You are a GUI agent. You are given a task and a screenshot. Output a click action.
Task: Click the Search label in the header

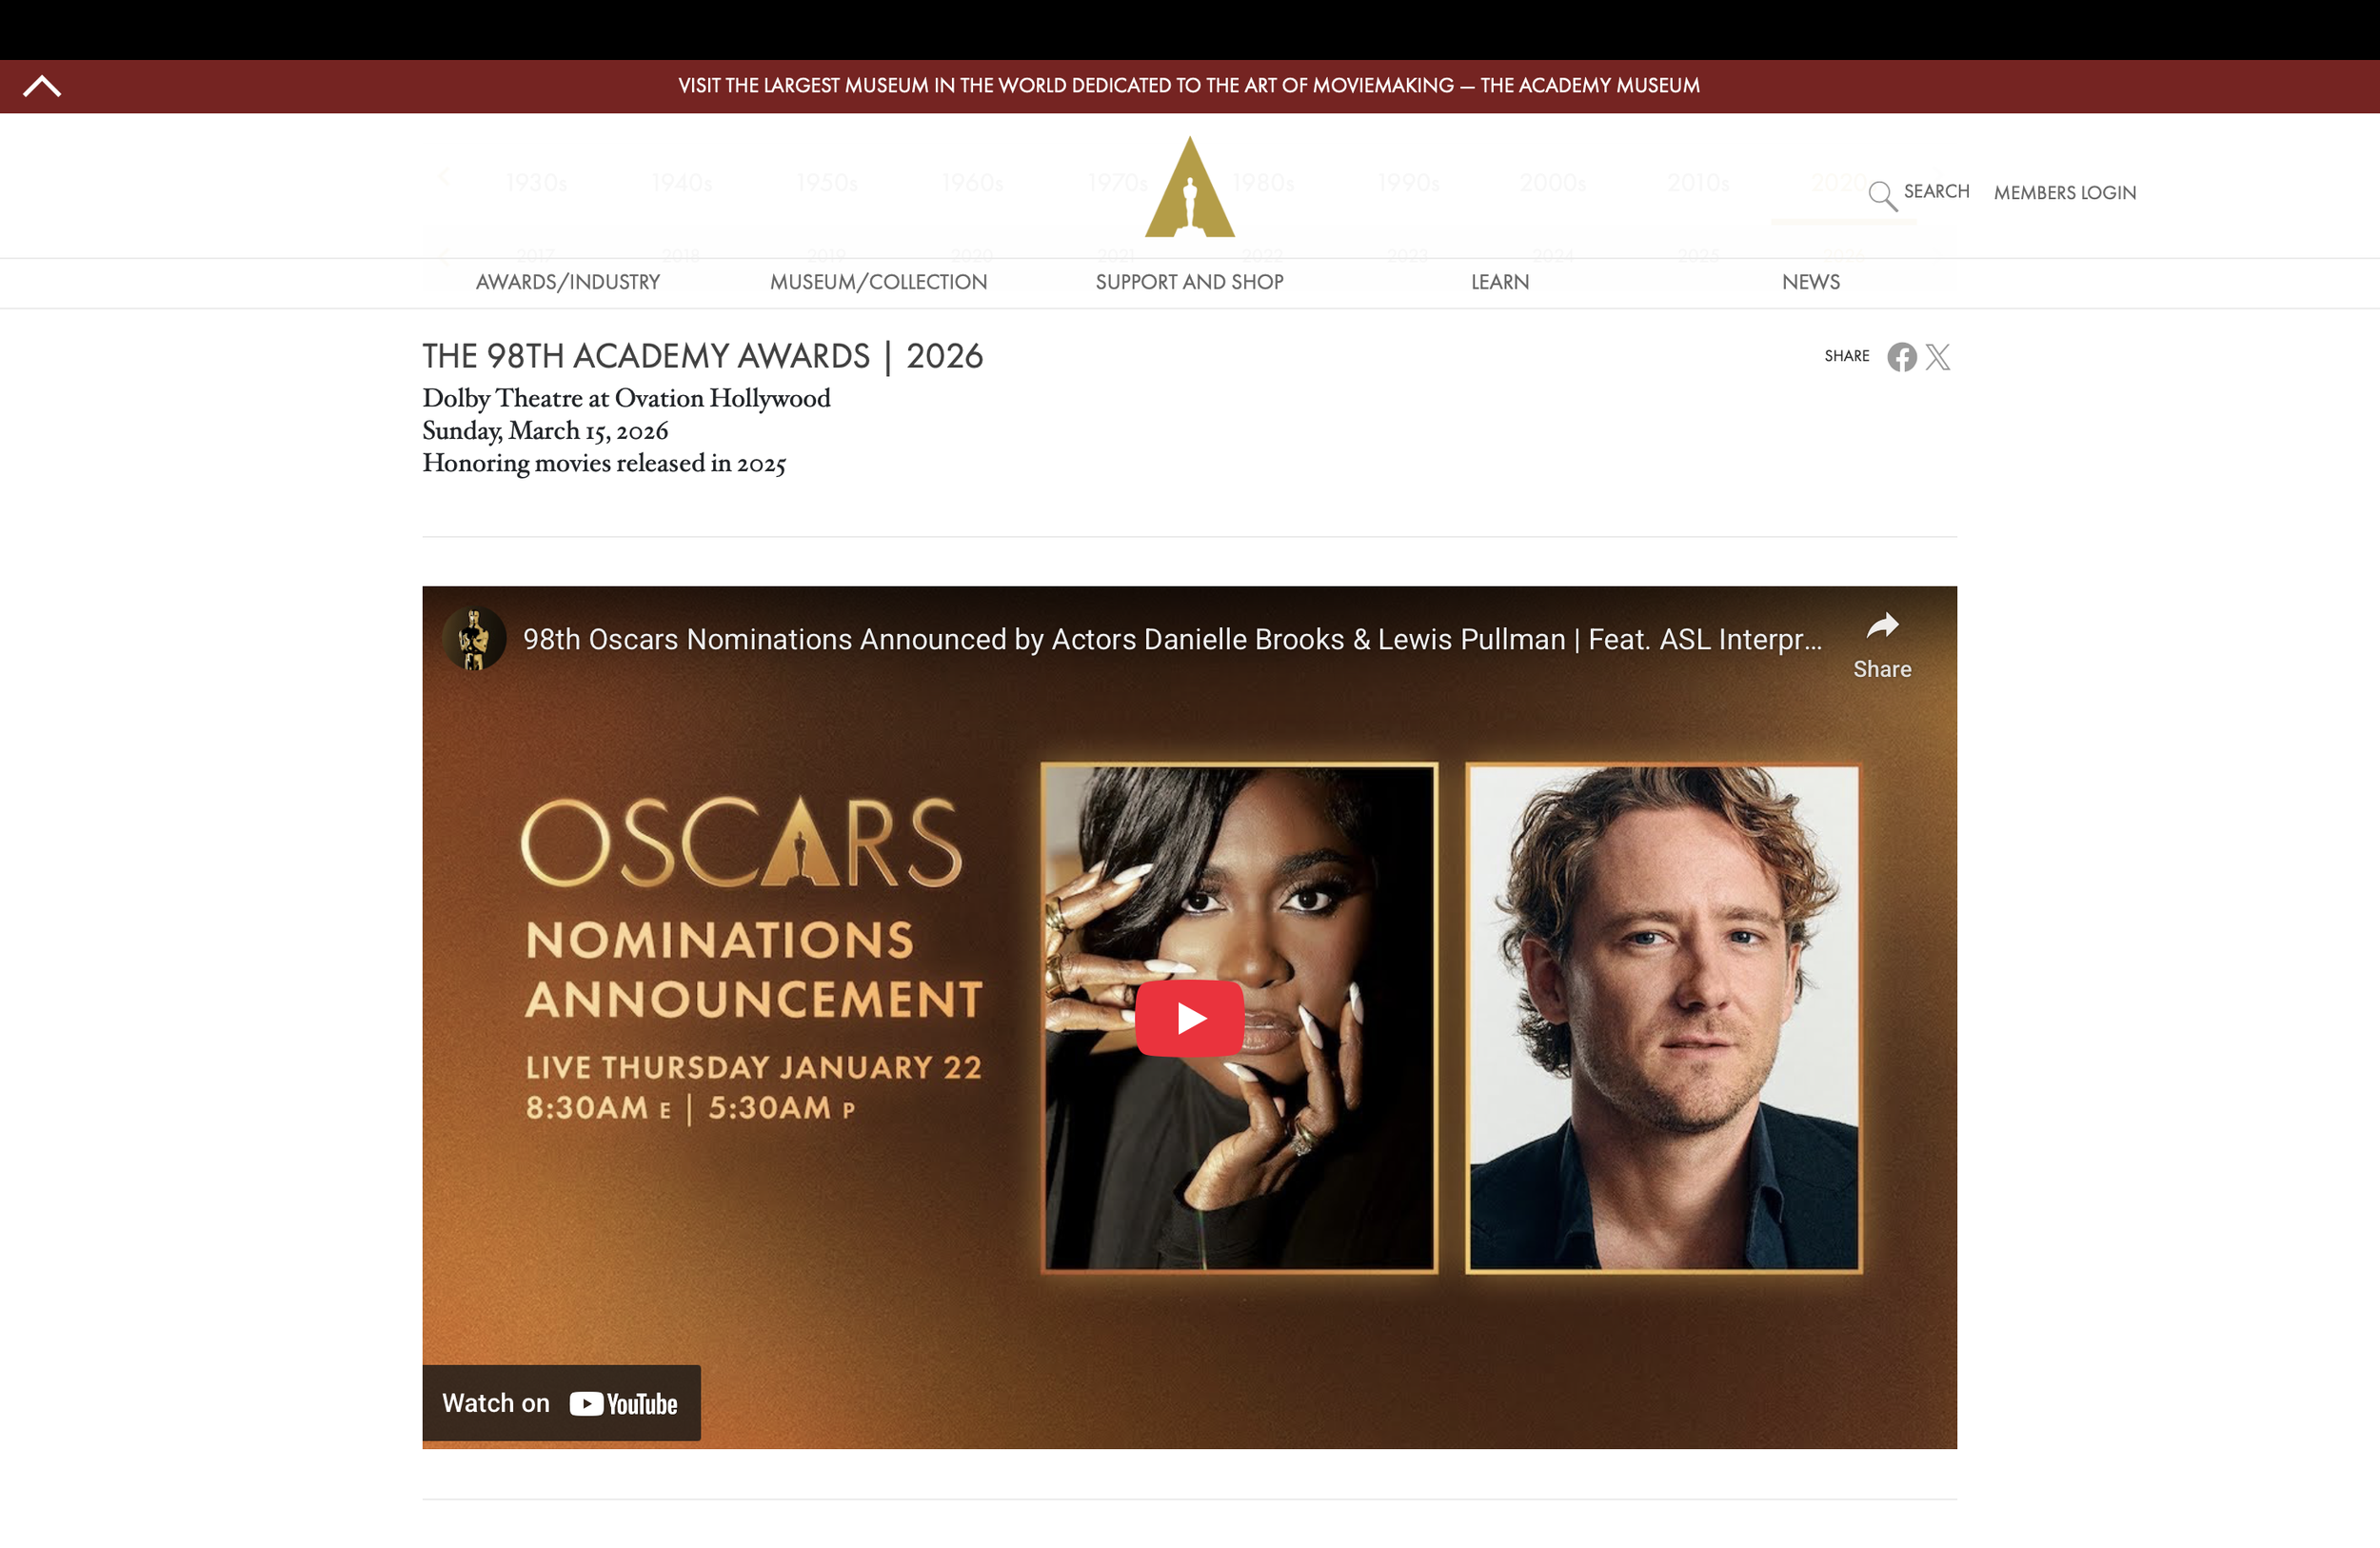[x=1936, y=191]
